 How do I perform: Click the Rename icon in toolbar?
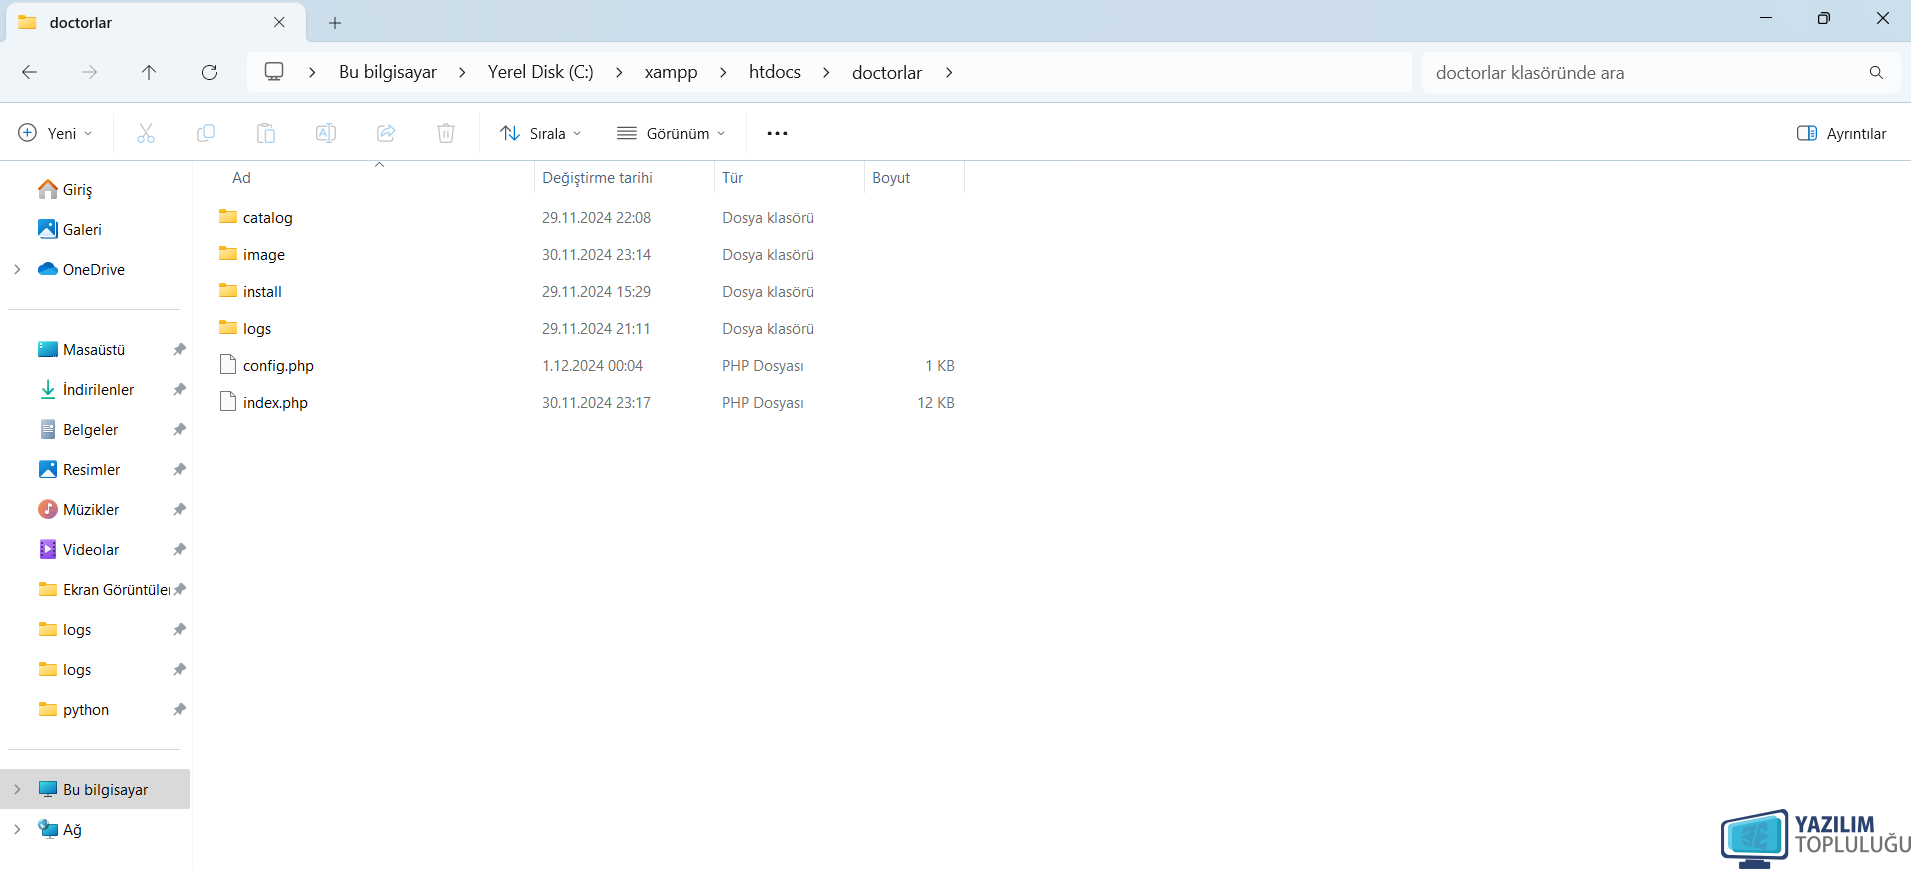(326, 133)
